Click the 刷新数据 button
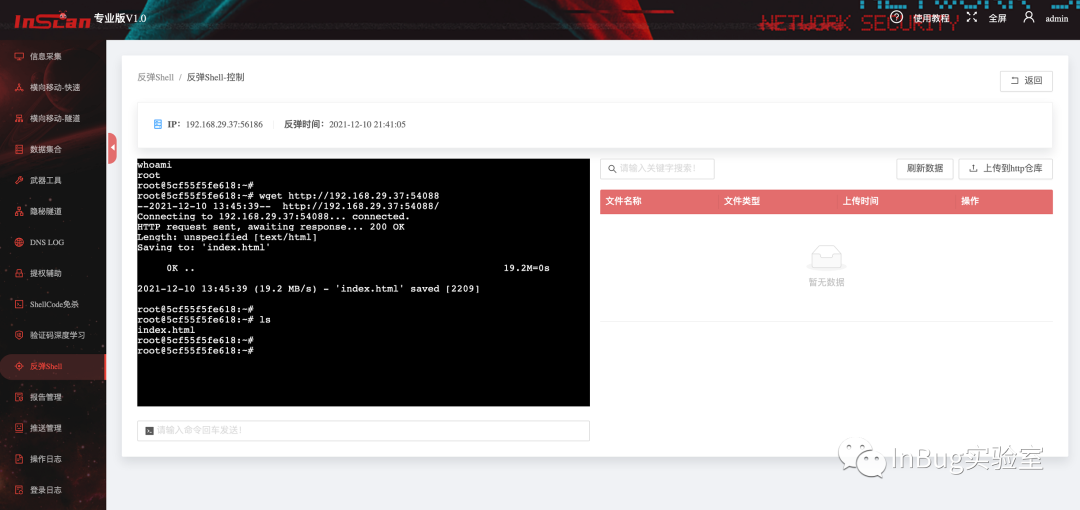 click(925, 169)
